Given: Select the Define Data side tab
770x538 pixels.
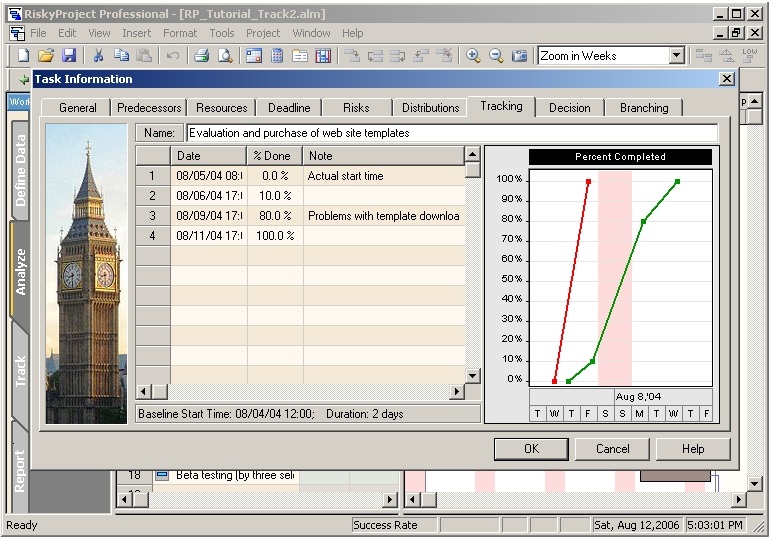Looking at the screenshot, I should tap(20, 170).
